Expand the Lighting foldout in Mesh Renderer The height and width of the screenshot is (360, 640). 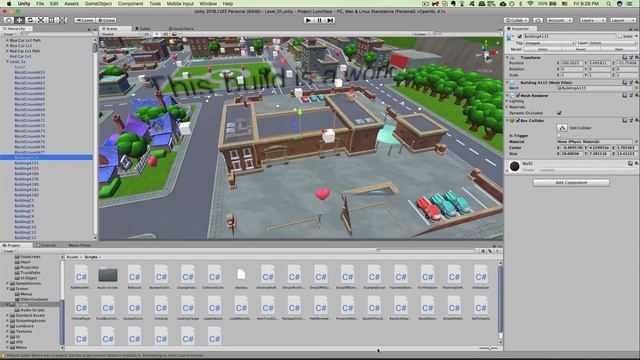coord(508,101)
